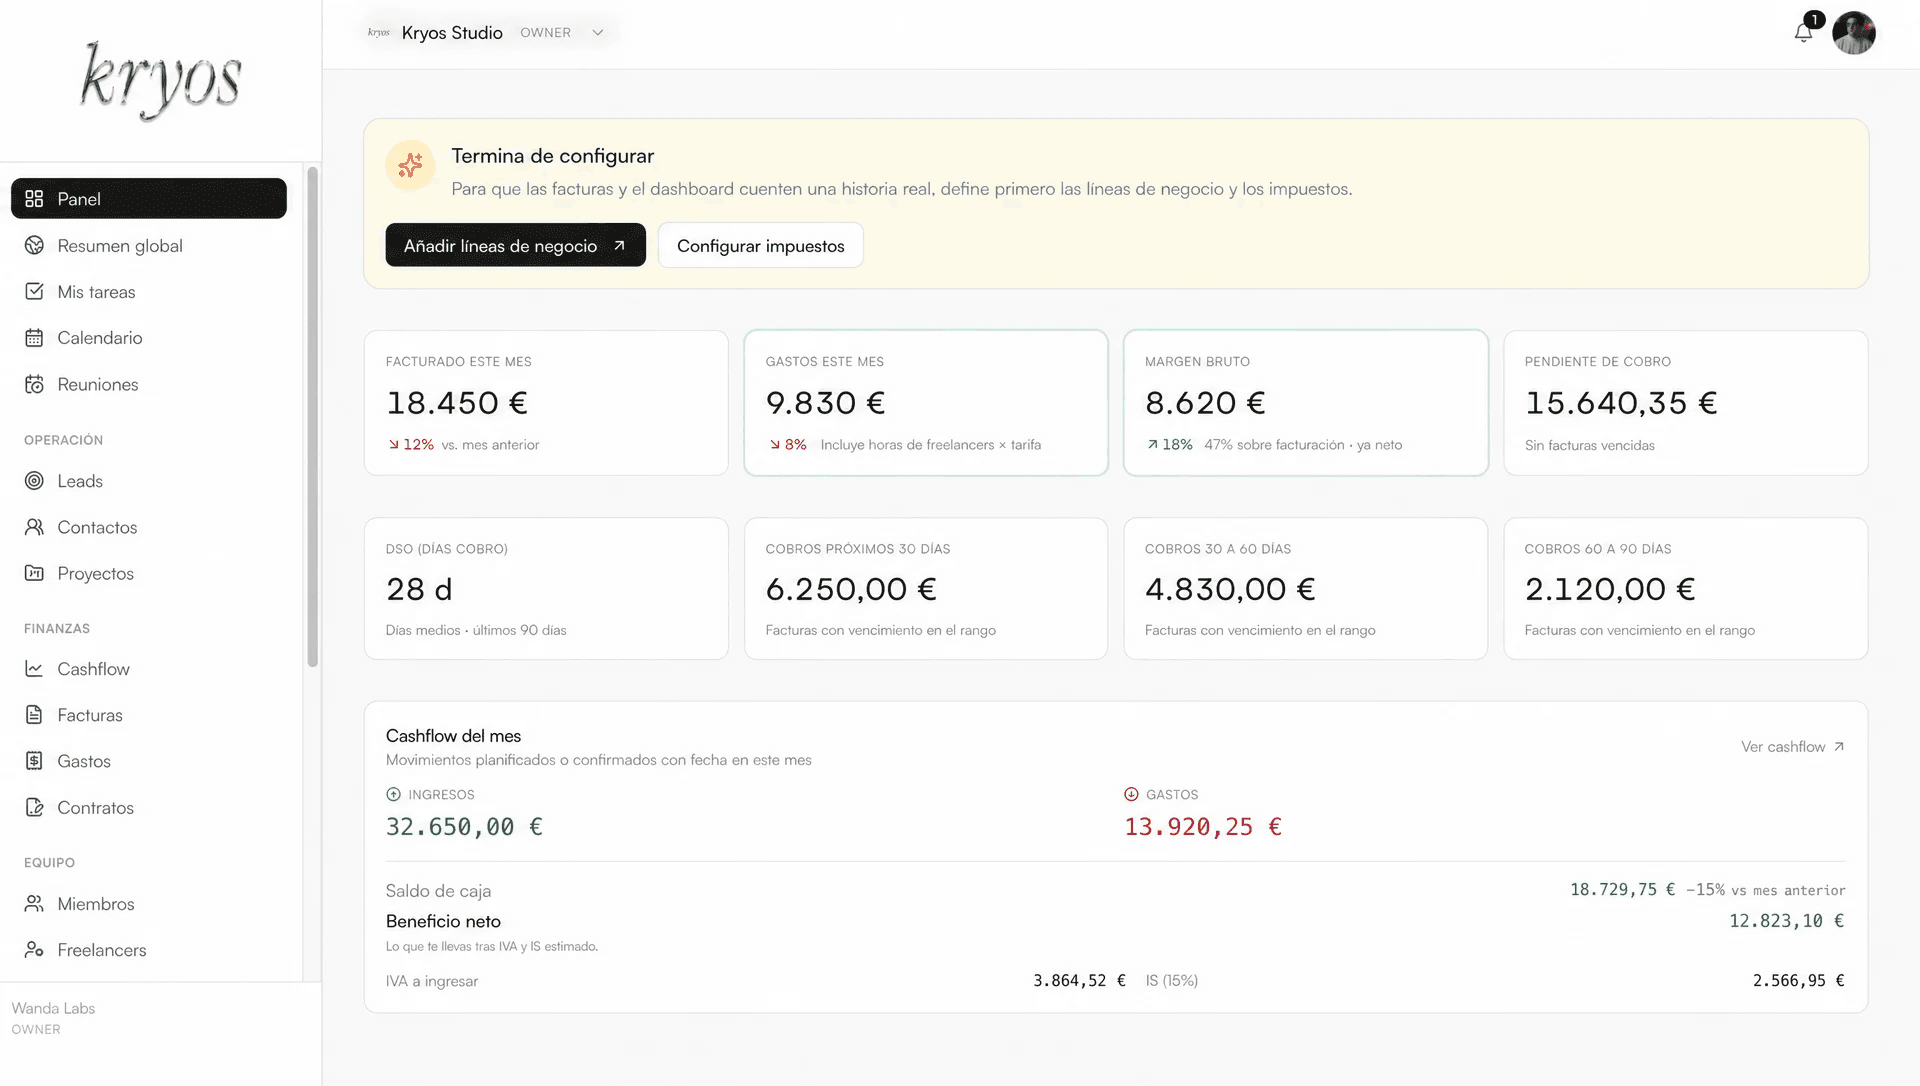Click Configurar impuestos button
Image resolution: width=1920 pixels, height=1086 pixels.
(x=760, y=245)
